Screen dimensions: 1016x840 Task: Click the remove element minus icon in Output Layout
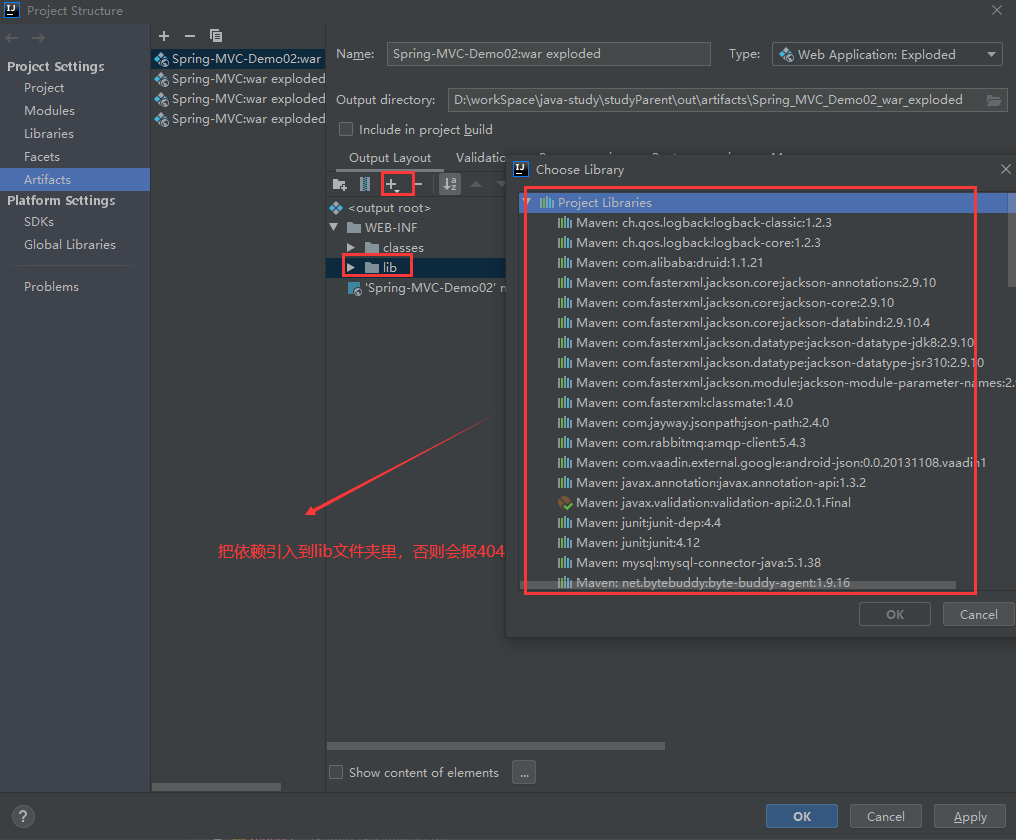(x=419, y=185)
